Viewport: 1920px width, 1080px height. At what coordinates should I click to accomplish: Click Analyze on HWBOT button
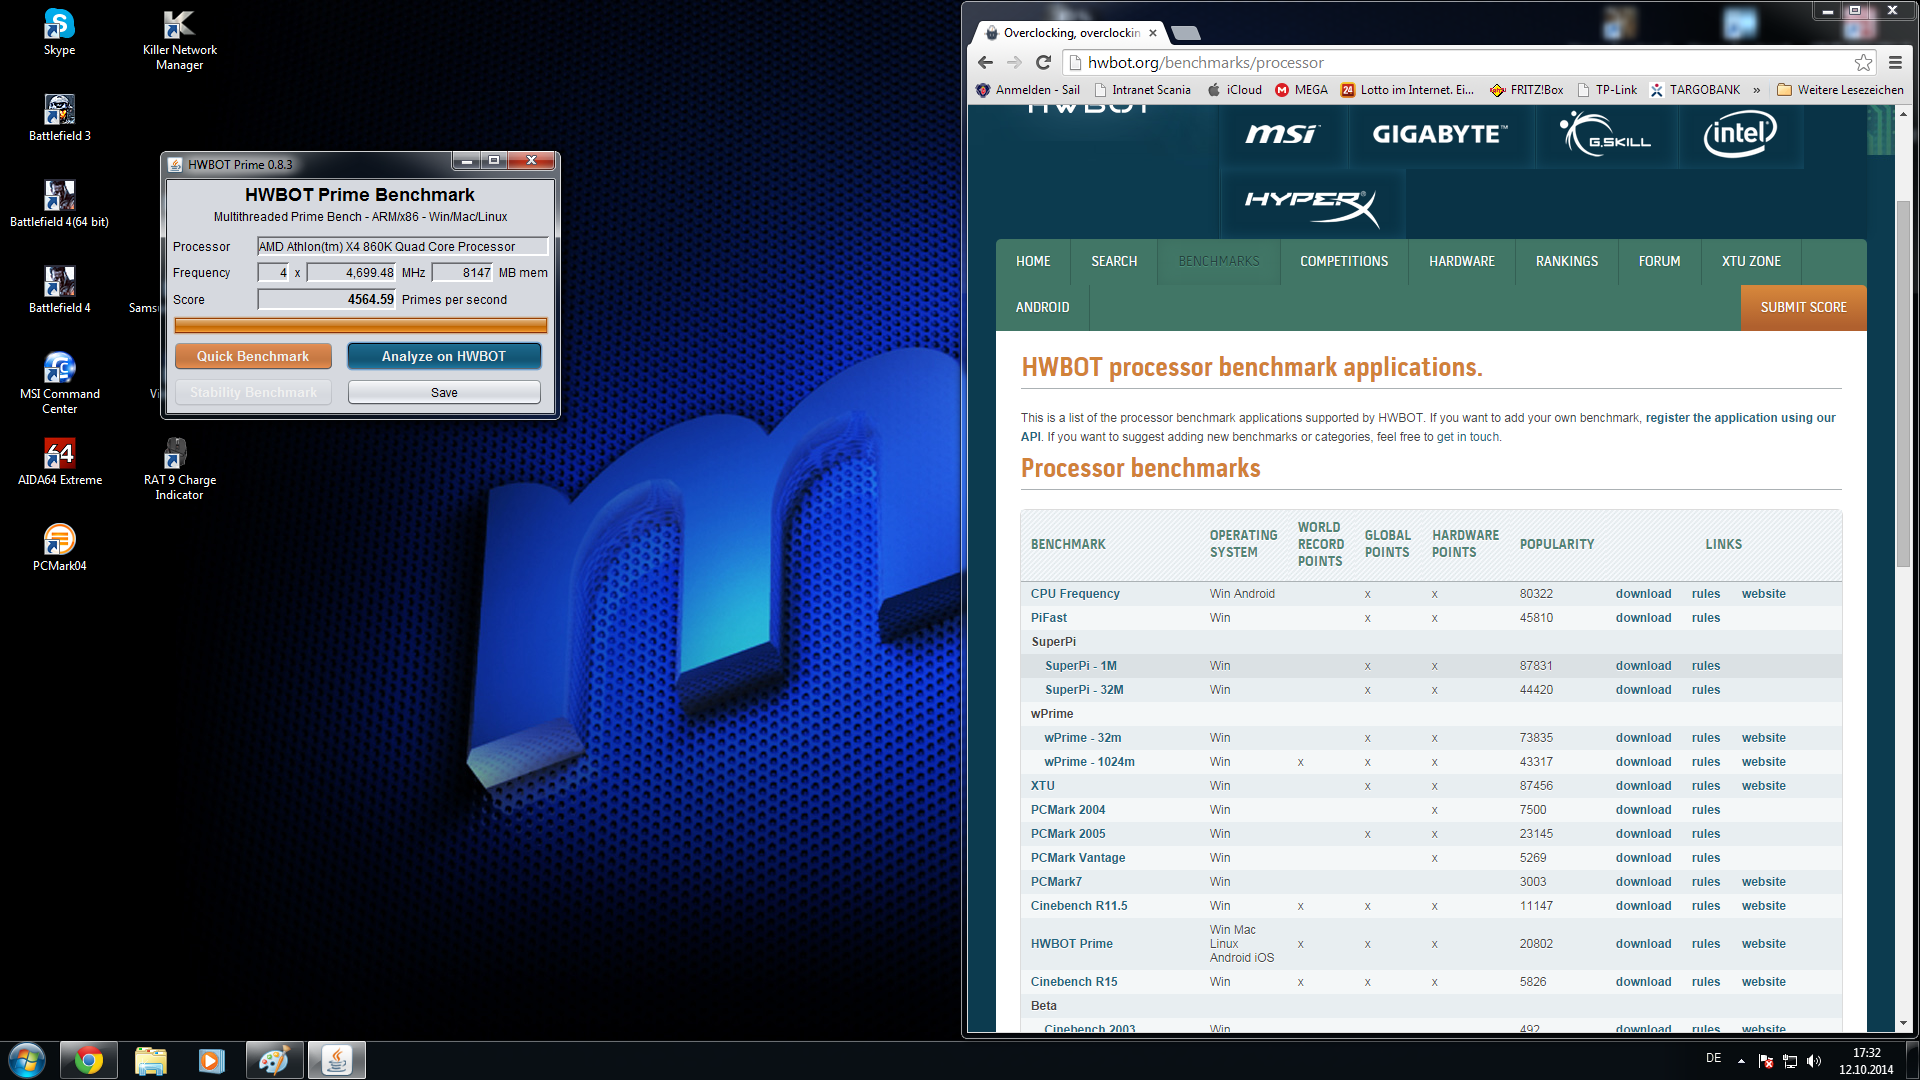(x=444, y=356)
